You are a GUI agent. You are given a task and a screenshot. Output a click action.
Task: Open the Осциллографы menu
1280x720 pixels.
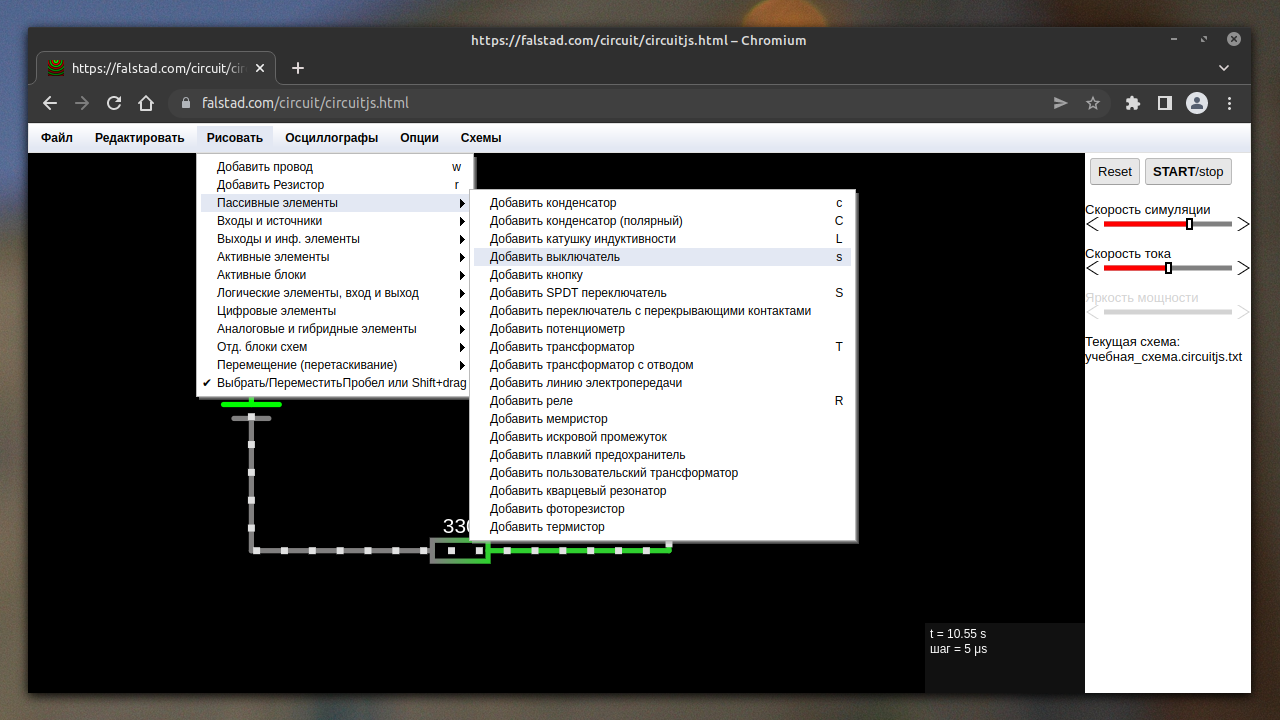pos(331,138)
